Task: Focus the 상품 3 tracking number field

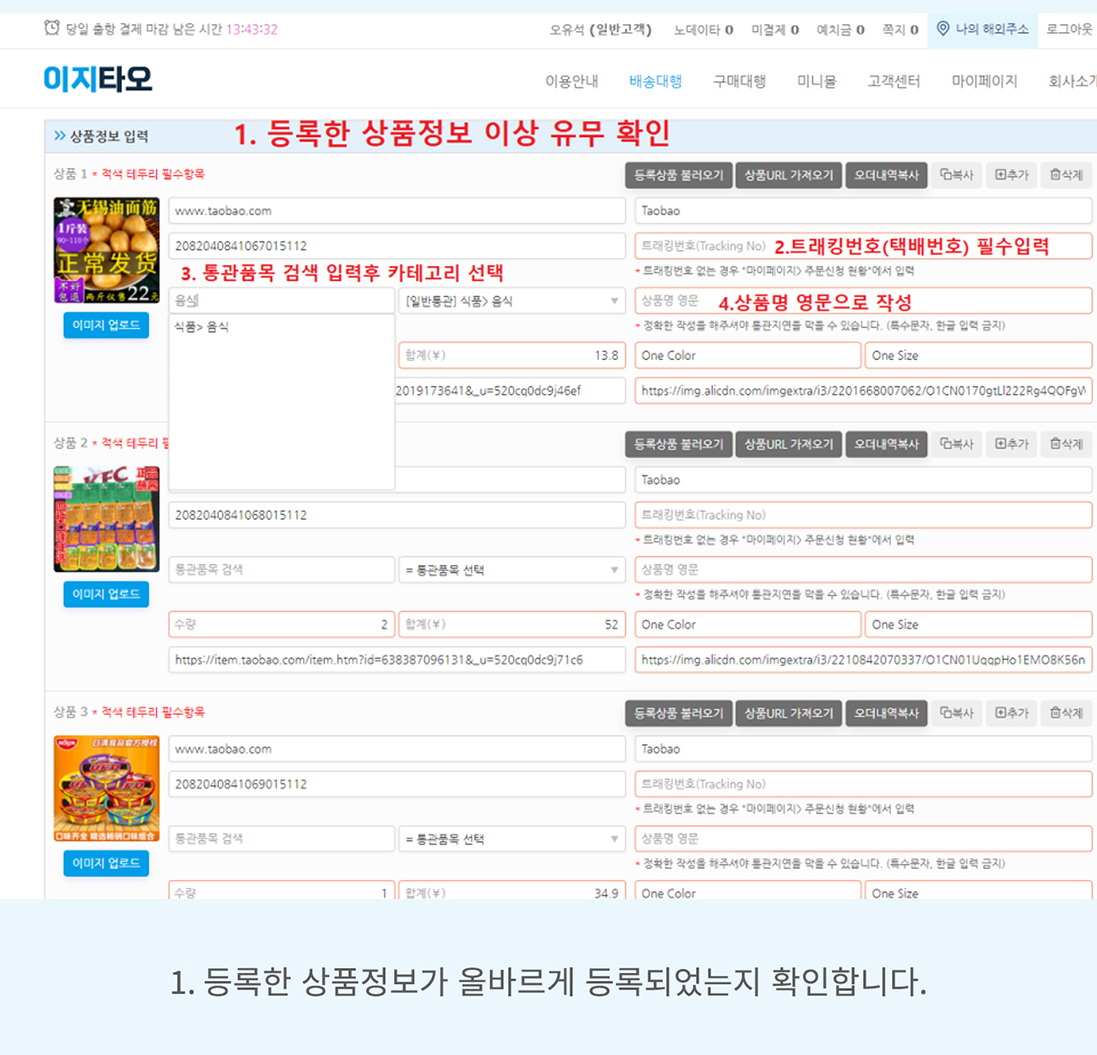Action: tap(863, 784)
